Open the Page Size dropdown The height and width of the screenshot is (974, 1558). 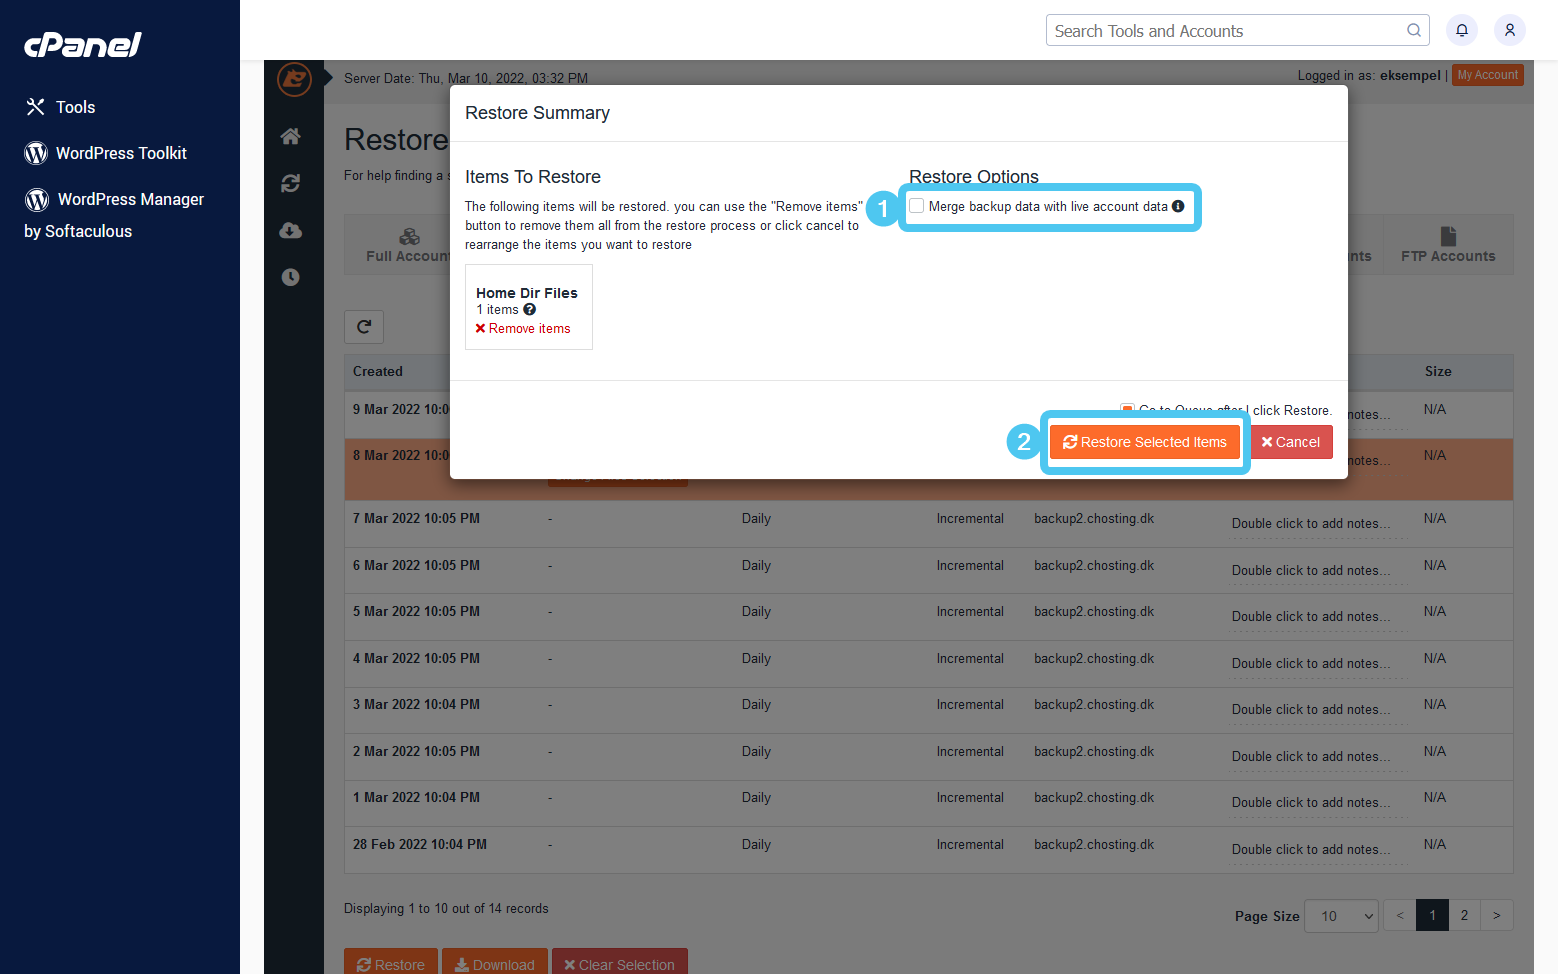point(1341,915)
